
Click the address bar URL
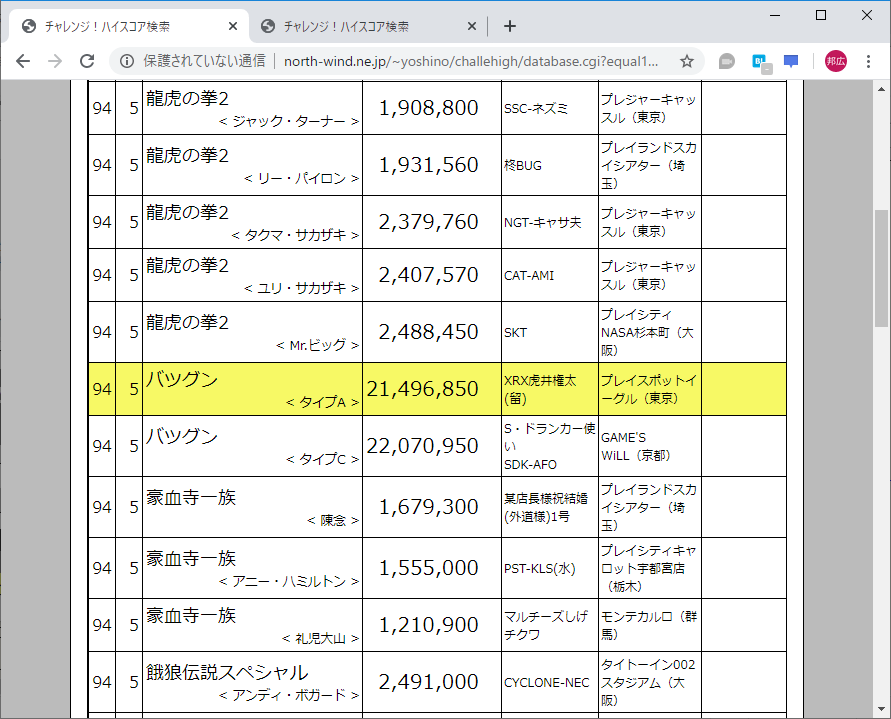click(x=471, y=61)
